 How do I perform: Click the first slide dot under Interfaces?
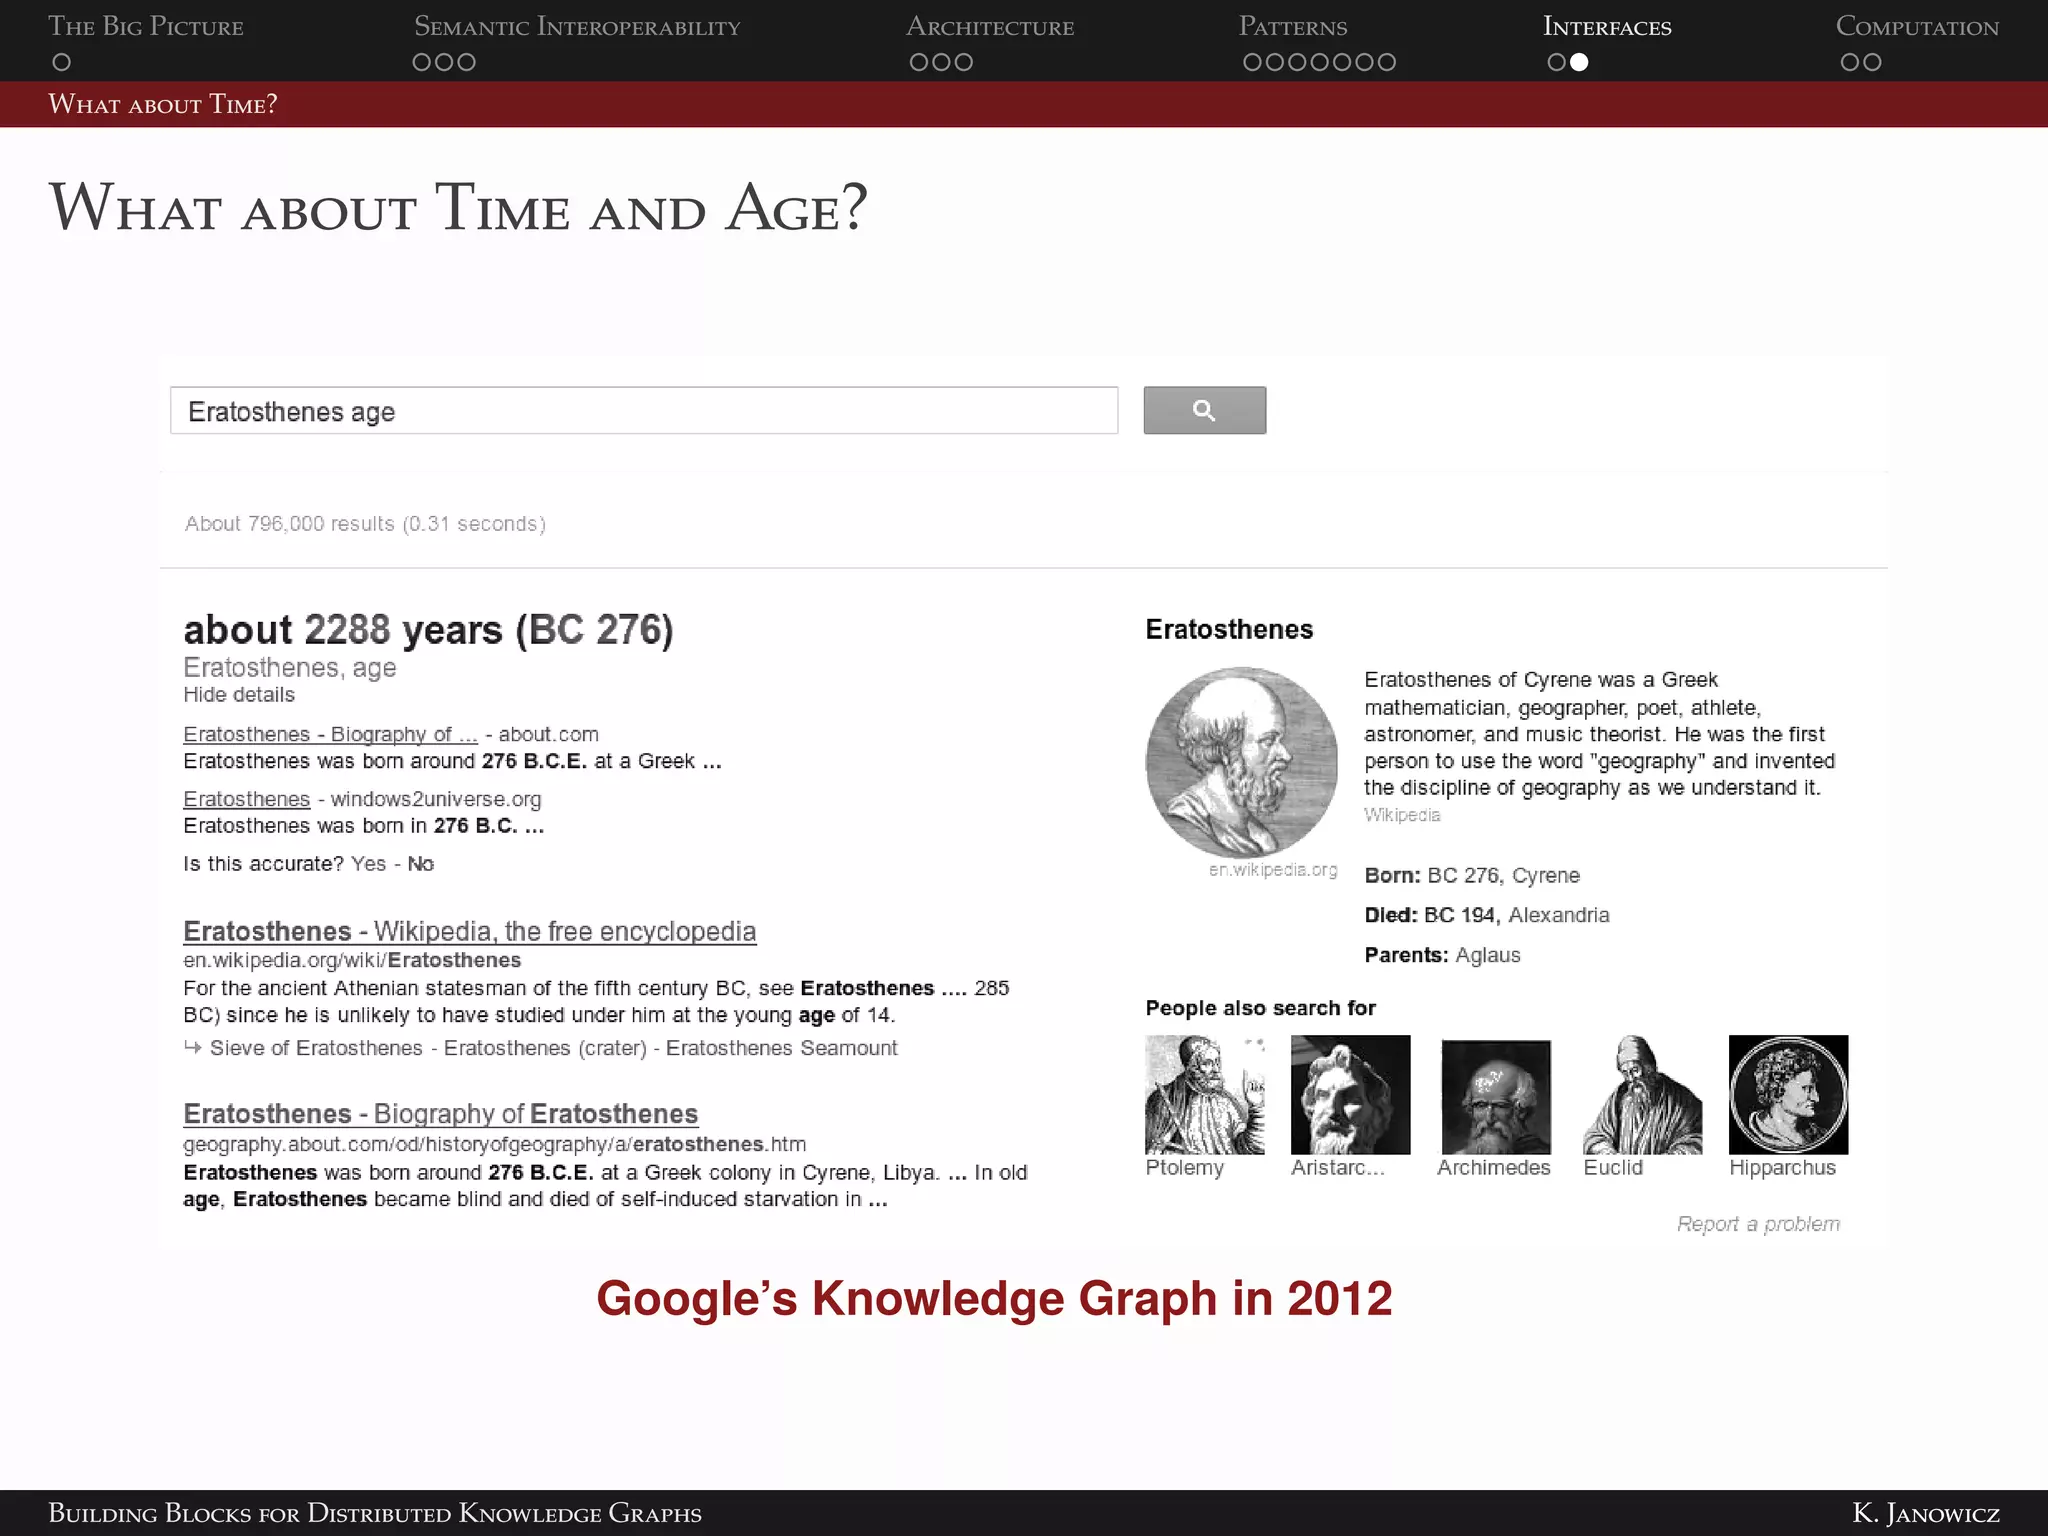coord(1556,62)
